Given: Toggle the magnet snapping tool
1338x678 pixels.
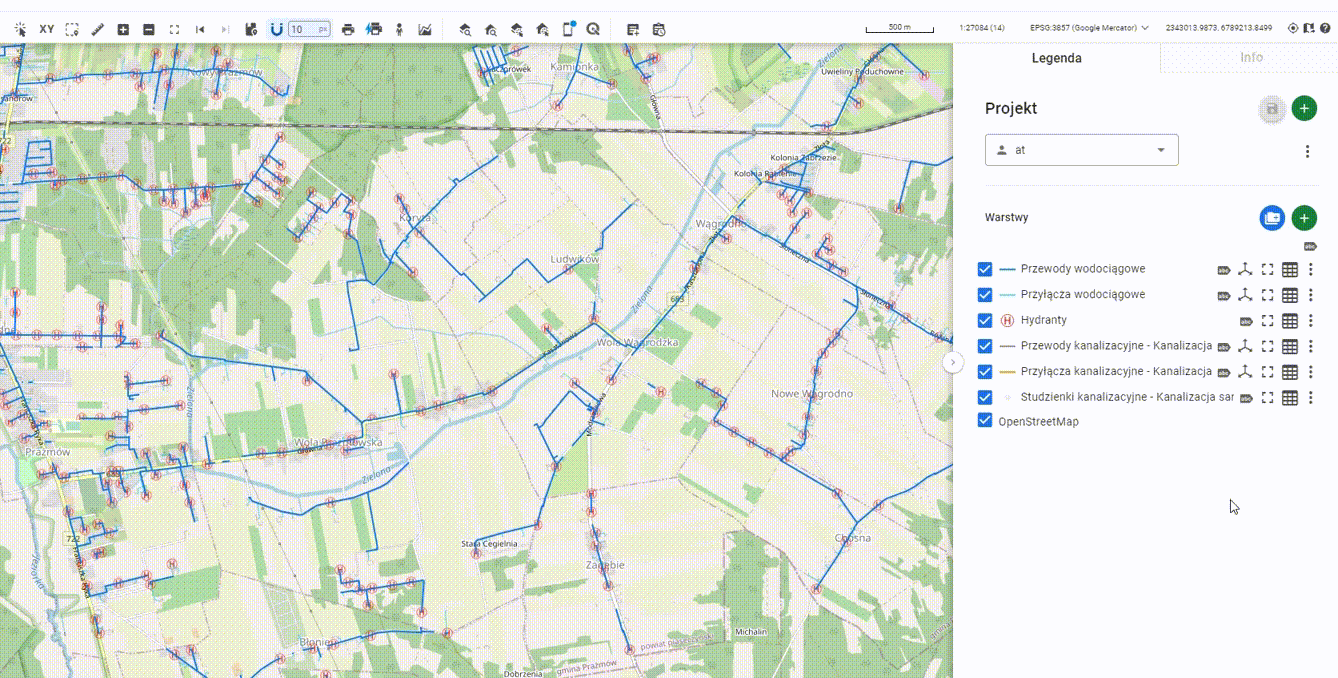Looking at the screenshot, I should click(277, 29).
